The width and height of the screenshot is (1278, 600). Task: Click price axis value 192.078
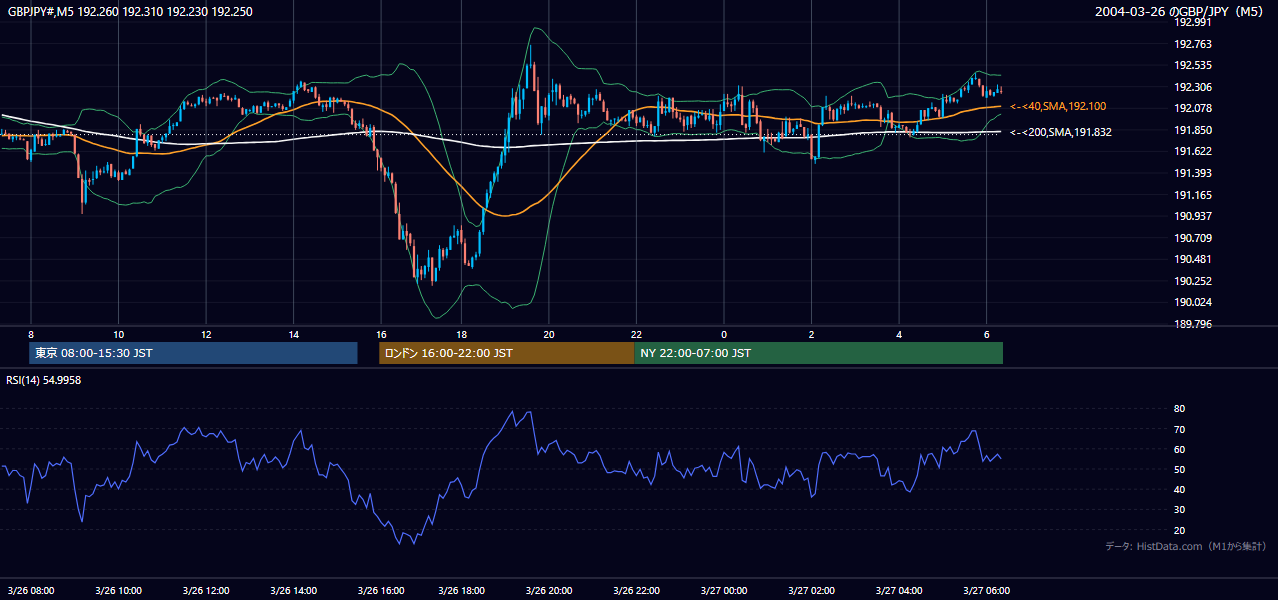coord(1192,109)
